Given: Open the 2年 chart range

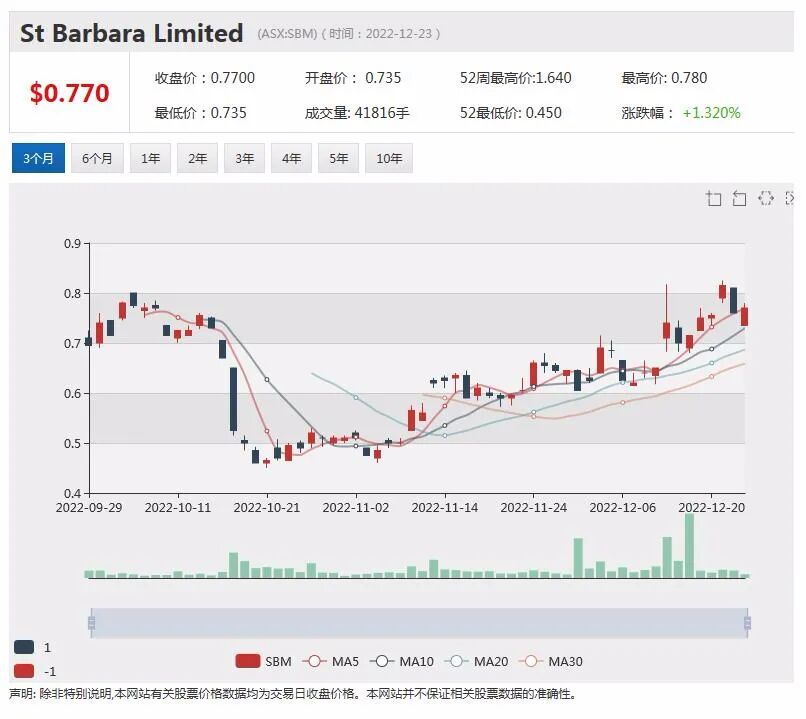Looking at the screenshot, I should pyautogui.click(x=197, y=158).
